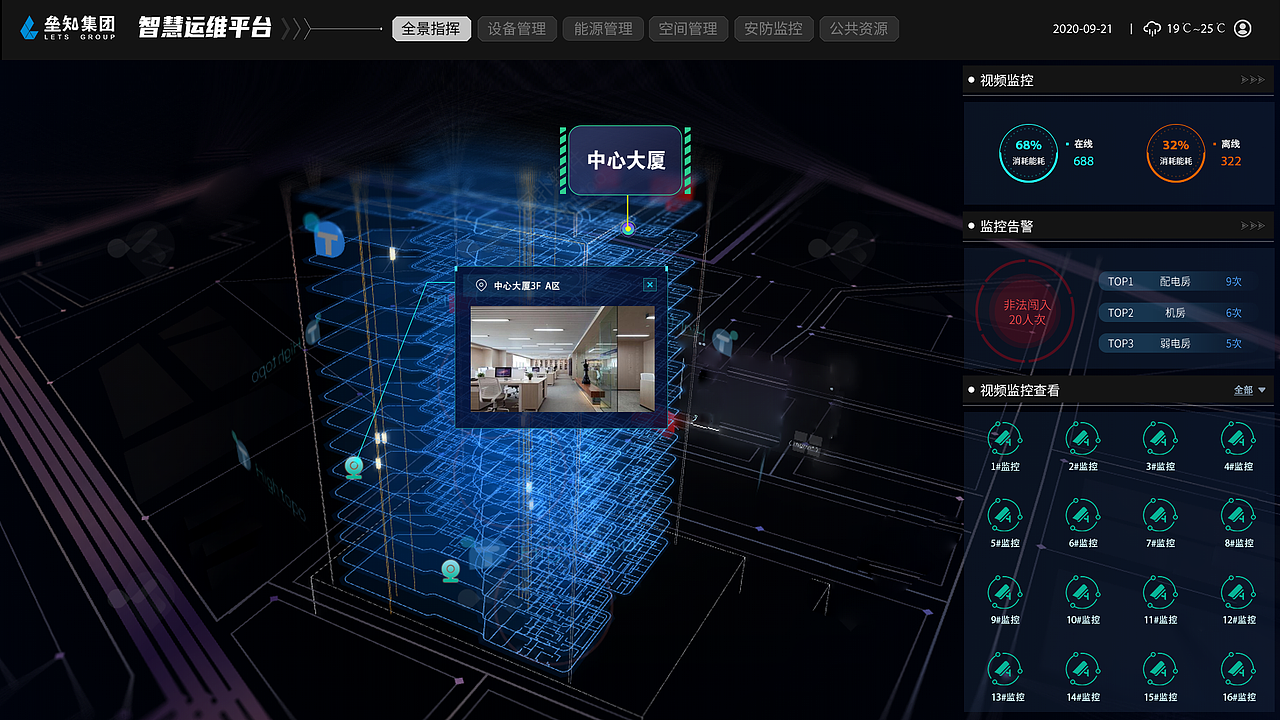Switch to the 设备管理 tab
The width and height of the screenshot is (1280, 720).
516,29
